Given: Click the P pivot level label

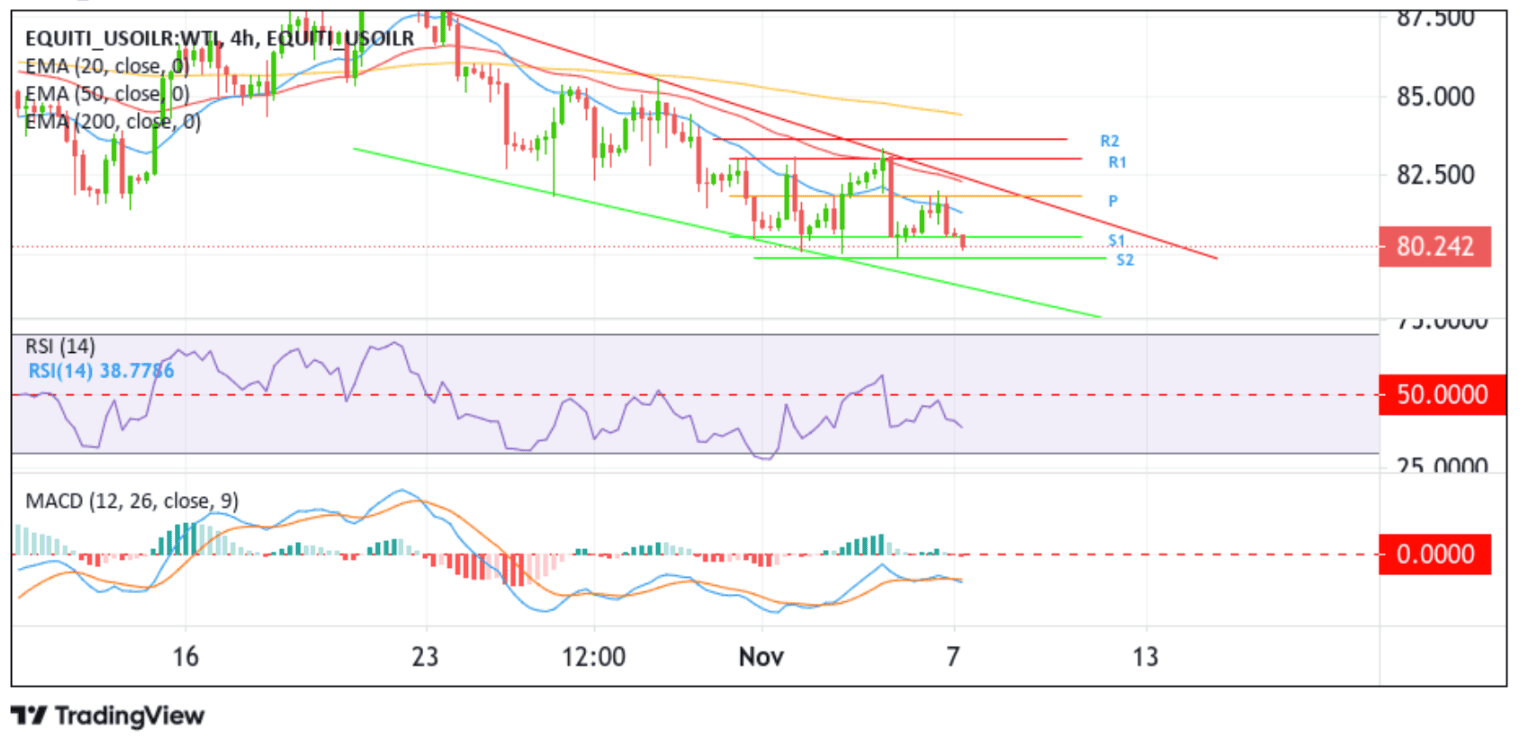Looking at the screenshot, I should 1113,201.
